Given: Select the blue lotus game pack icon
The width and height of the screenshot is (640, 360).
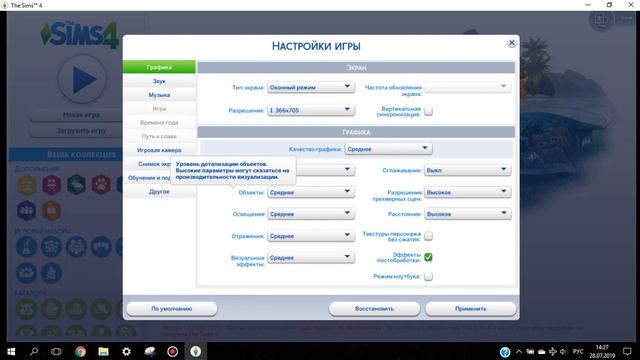Looking at the screenshot, I should click(27, 273).
